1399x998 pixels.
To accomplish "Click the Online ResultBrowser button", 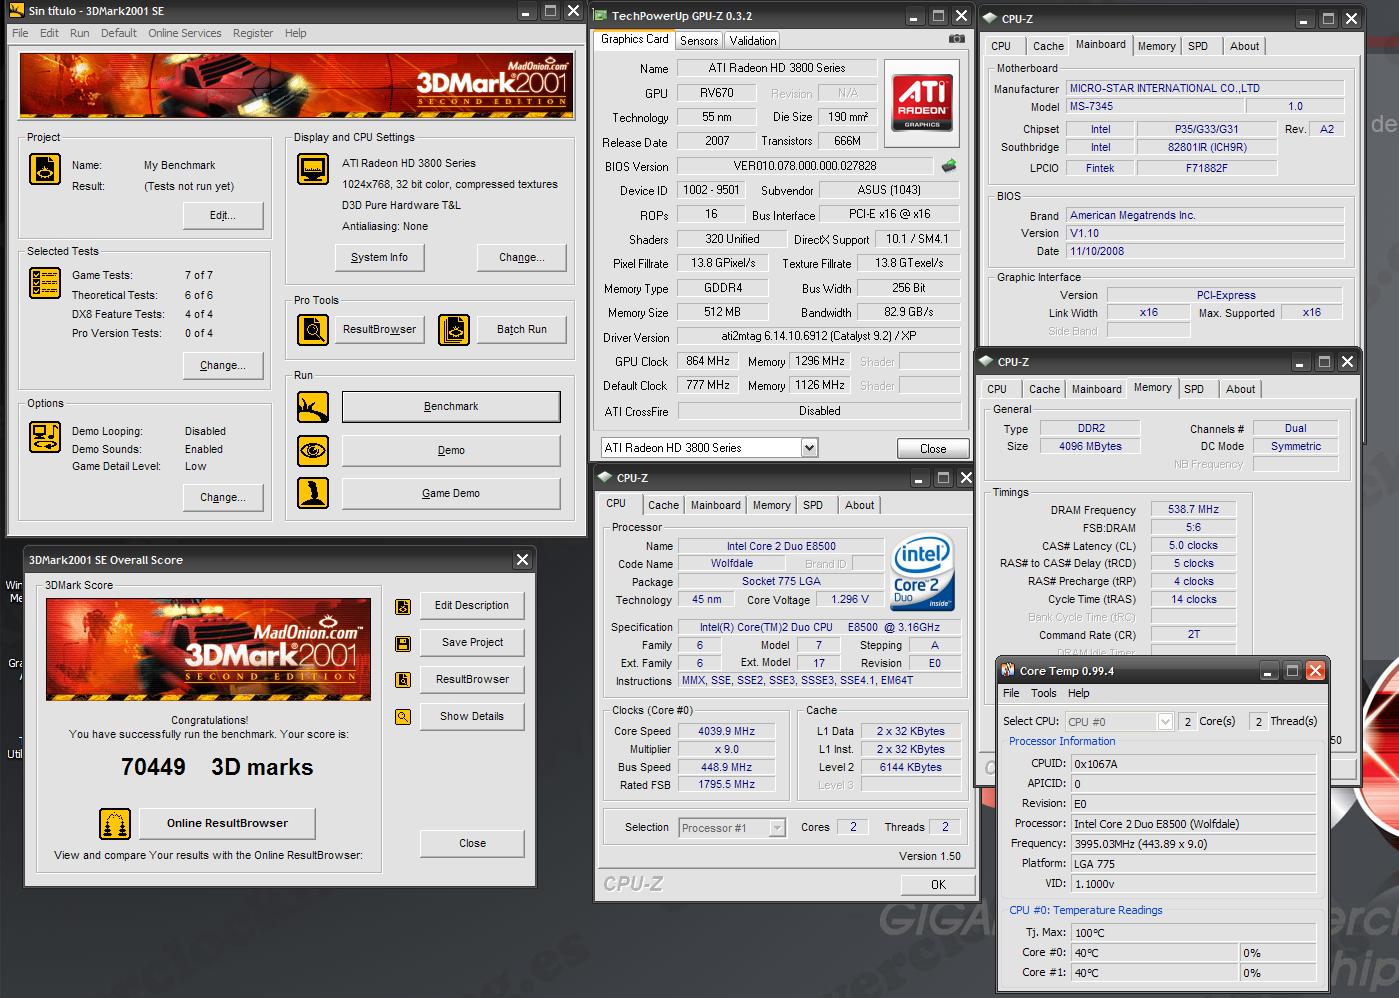I will coord(227,824).
